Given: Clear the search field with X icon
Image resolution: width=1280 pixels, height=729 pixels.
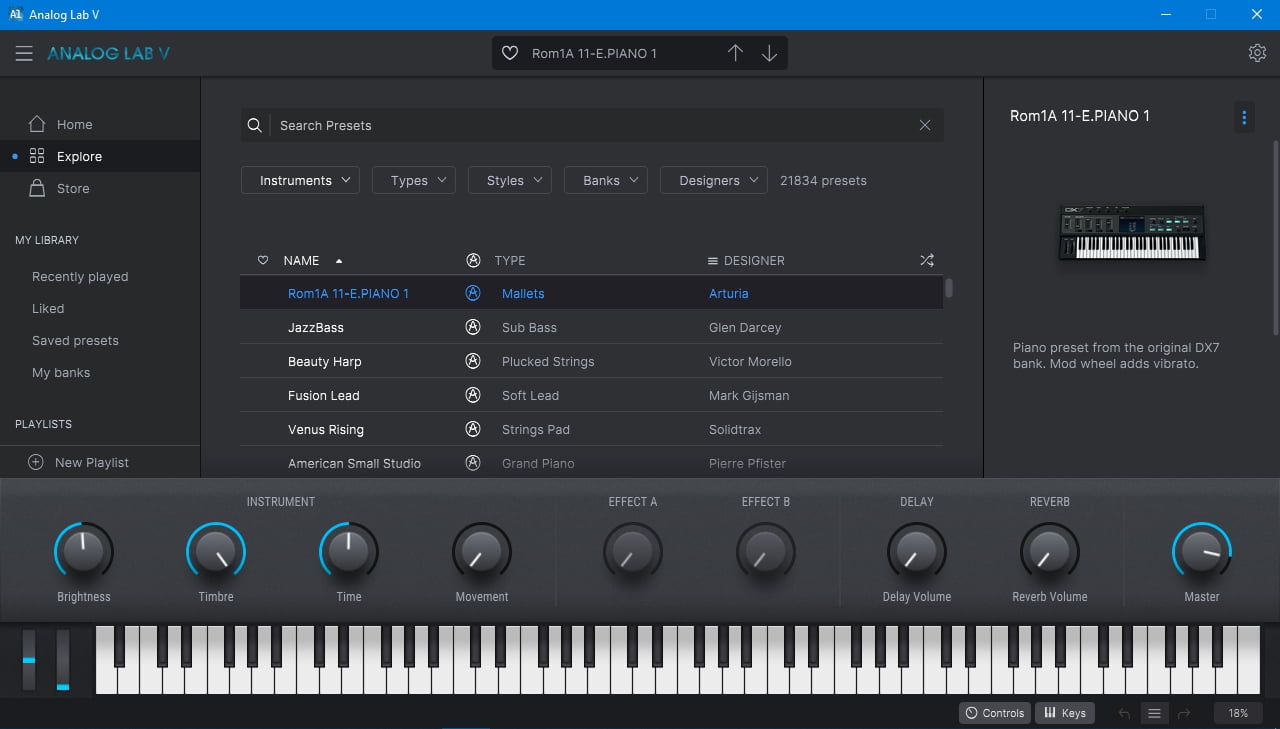Looking at the screenshot, I should click(925, 125).
